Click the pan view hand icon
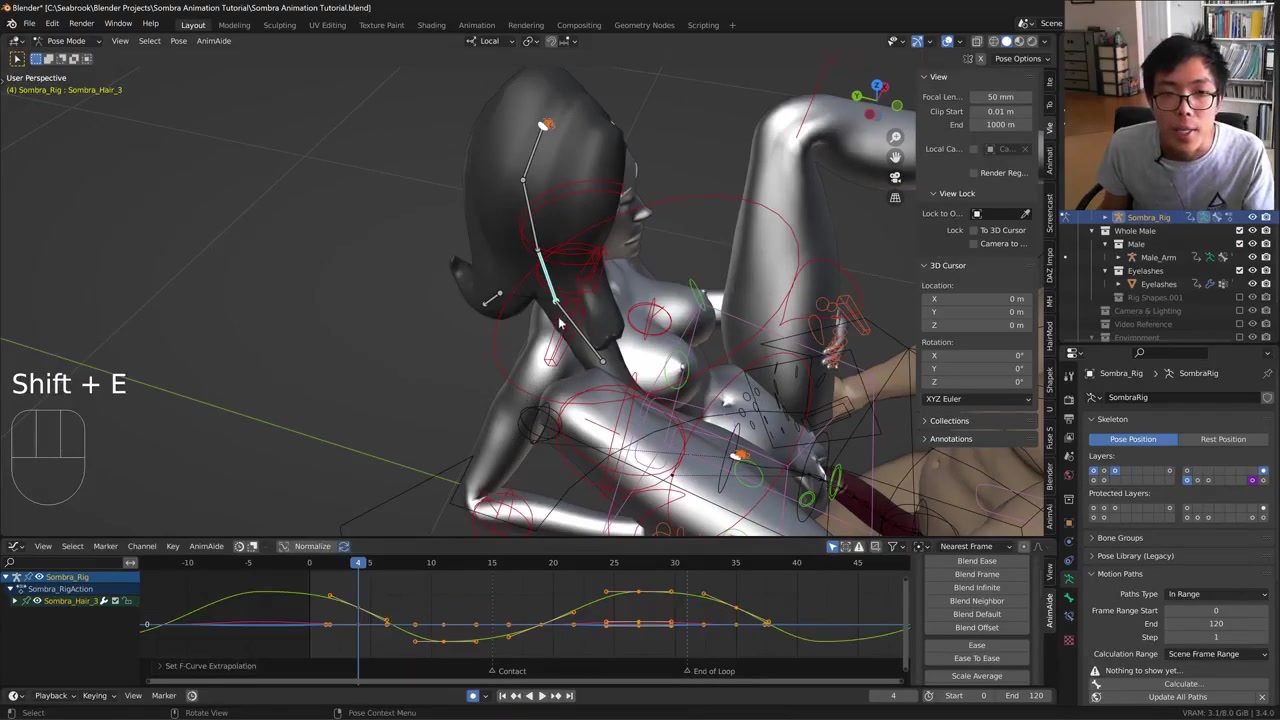The height and width of the screenshot is (720, 1280). click(x=896, y=157)
